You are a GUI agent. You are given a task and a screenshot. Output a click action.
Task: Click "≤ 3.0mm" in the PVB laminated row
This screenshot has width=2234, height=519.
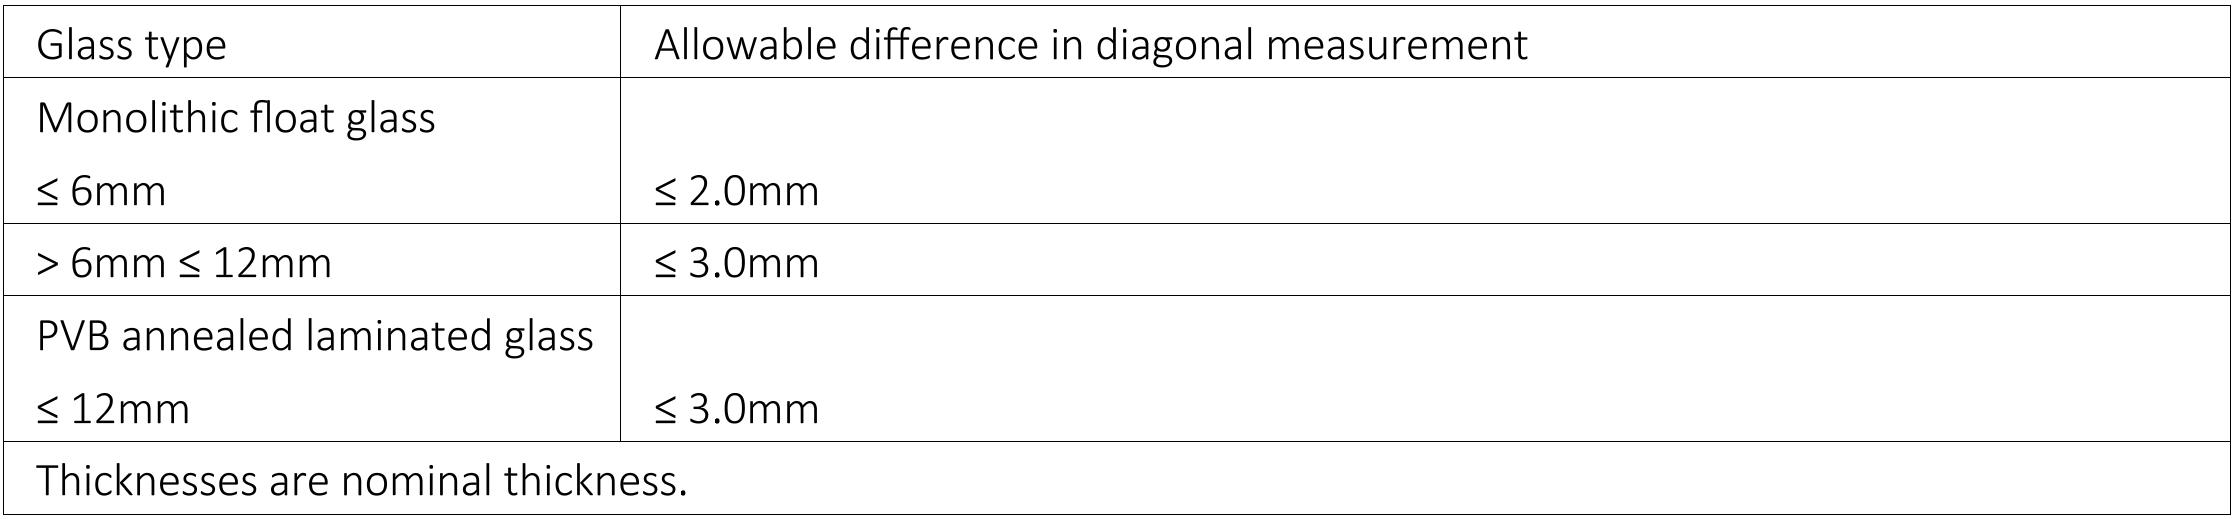(x=736, y=409)
